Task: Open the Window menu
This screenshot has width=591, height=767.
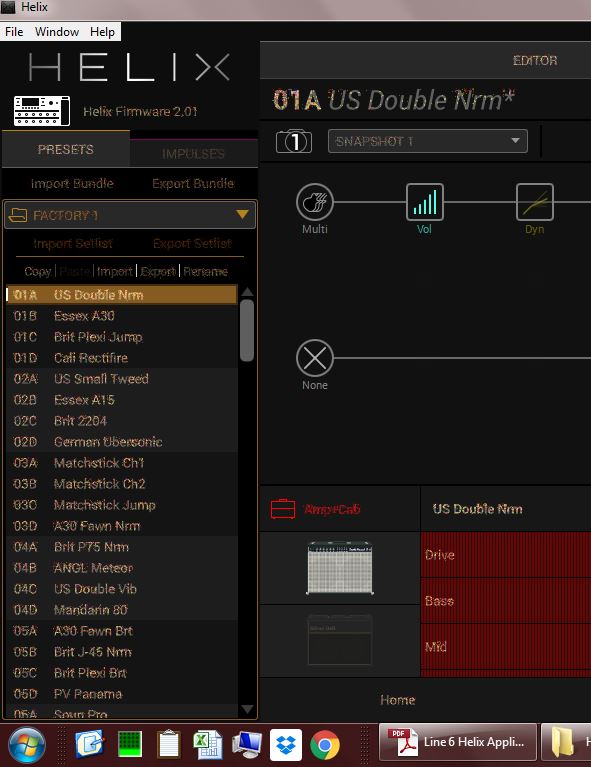Action: coord(57,32)
